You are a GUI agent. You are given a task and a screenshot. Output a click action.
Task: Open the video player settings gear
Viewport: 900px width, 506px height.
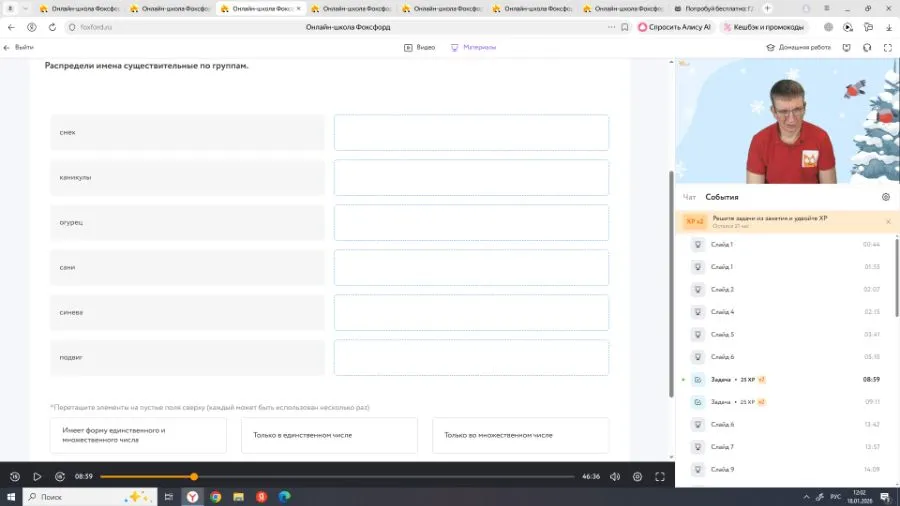(637, 476)
